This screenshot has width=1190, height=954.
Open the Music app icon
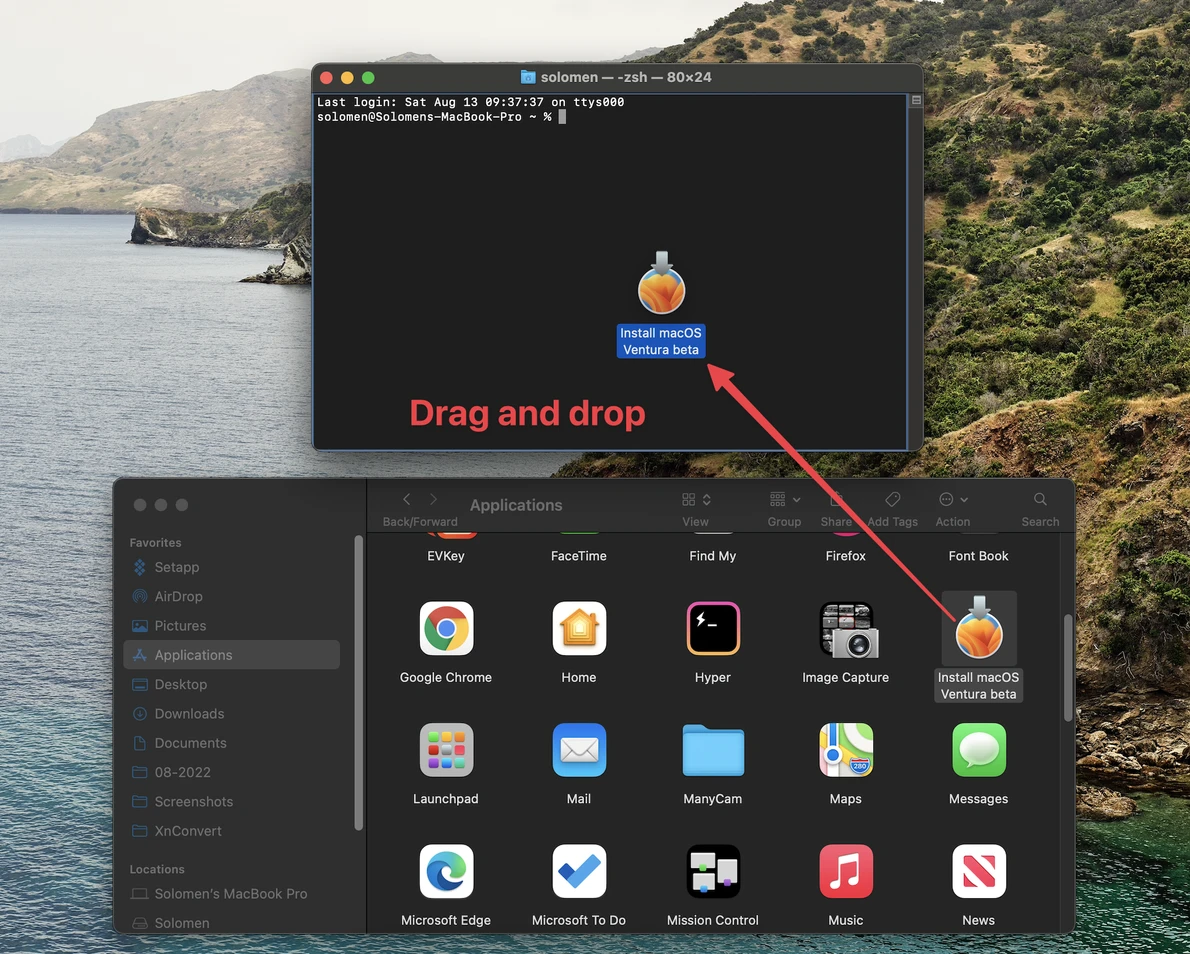point(845,871)
